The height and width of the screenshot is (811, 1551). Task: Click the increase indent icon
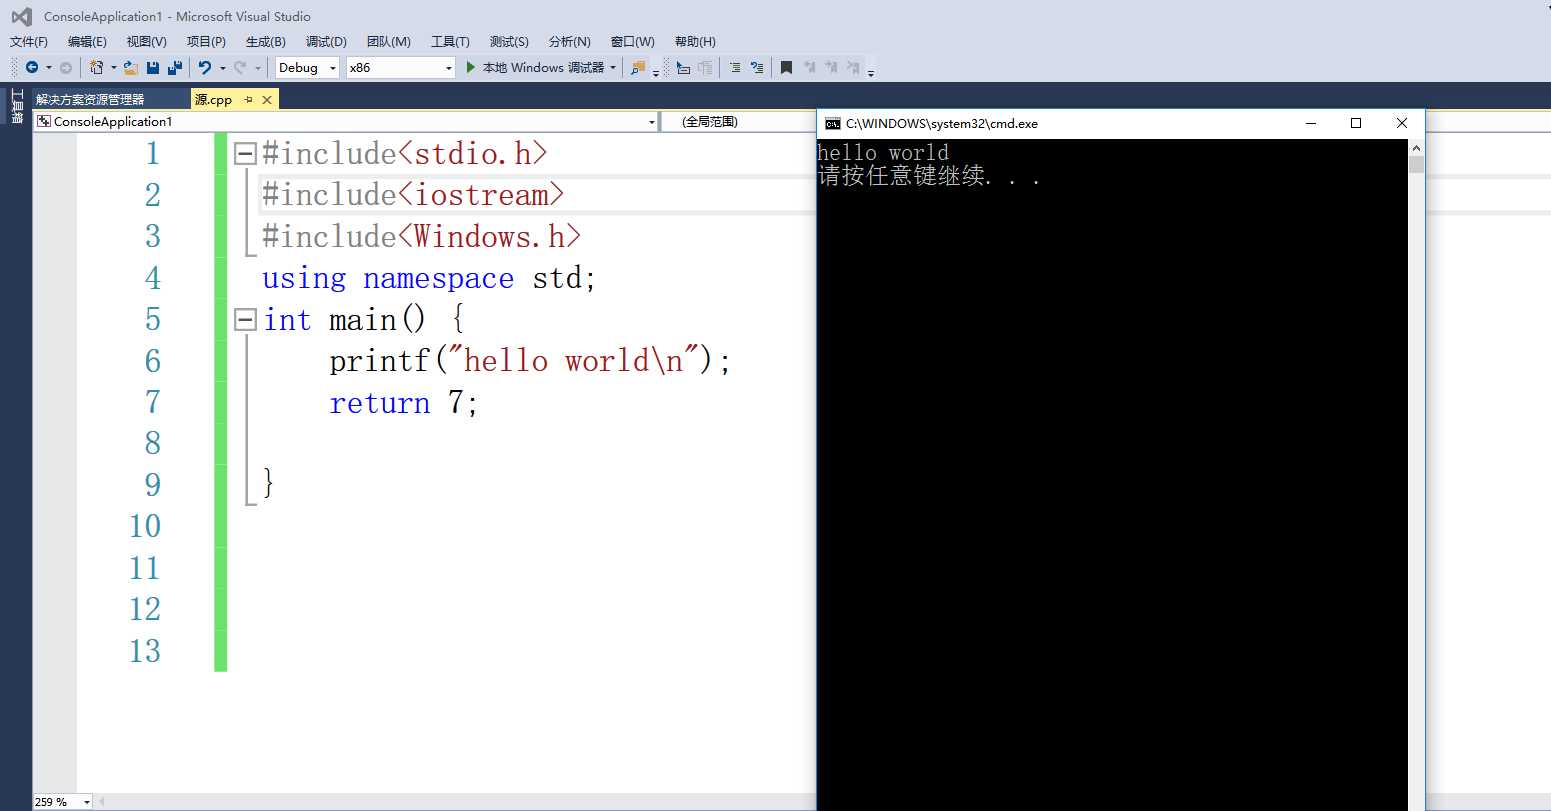coord(705,67)
